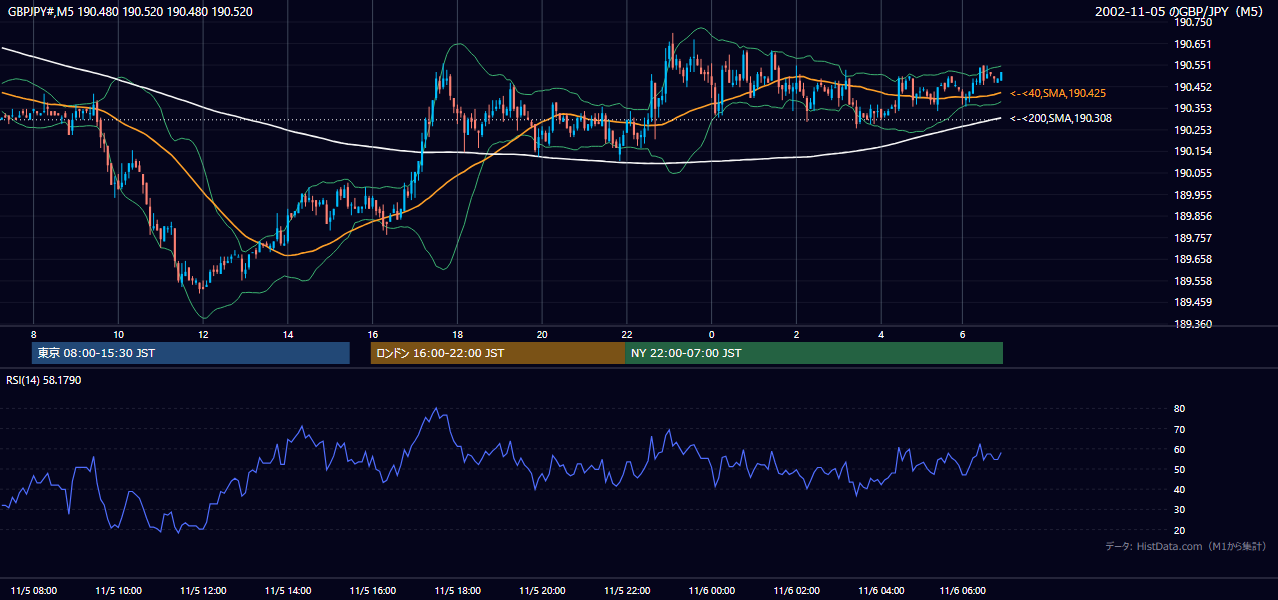The height and width of the screenshot is (600, 1278).
Task: Click the hour 18 tick on chart axis
Action: tap(457, 334)
